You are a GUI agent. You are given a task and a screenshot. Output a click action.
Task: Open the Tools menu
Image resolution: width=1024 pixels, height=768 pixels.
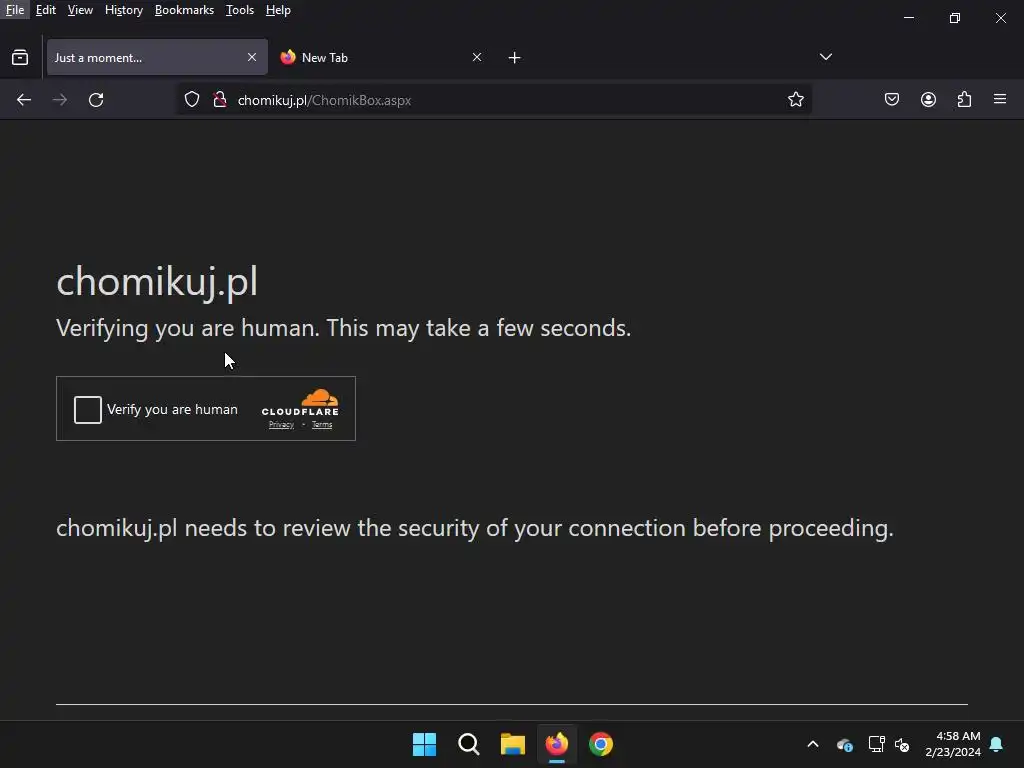click(240, 10)
